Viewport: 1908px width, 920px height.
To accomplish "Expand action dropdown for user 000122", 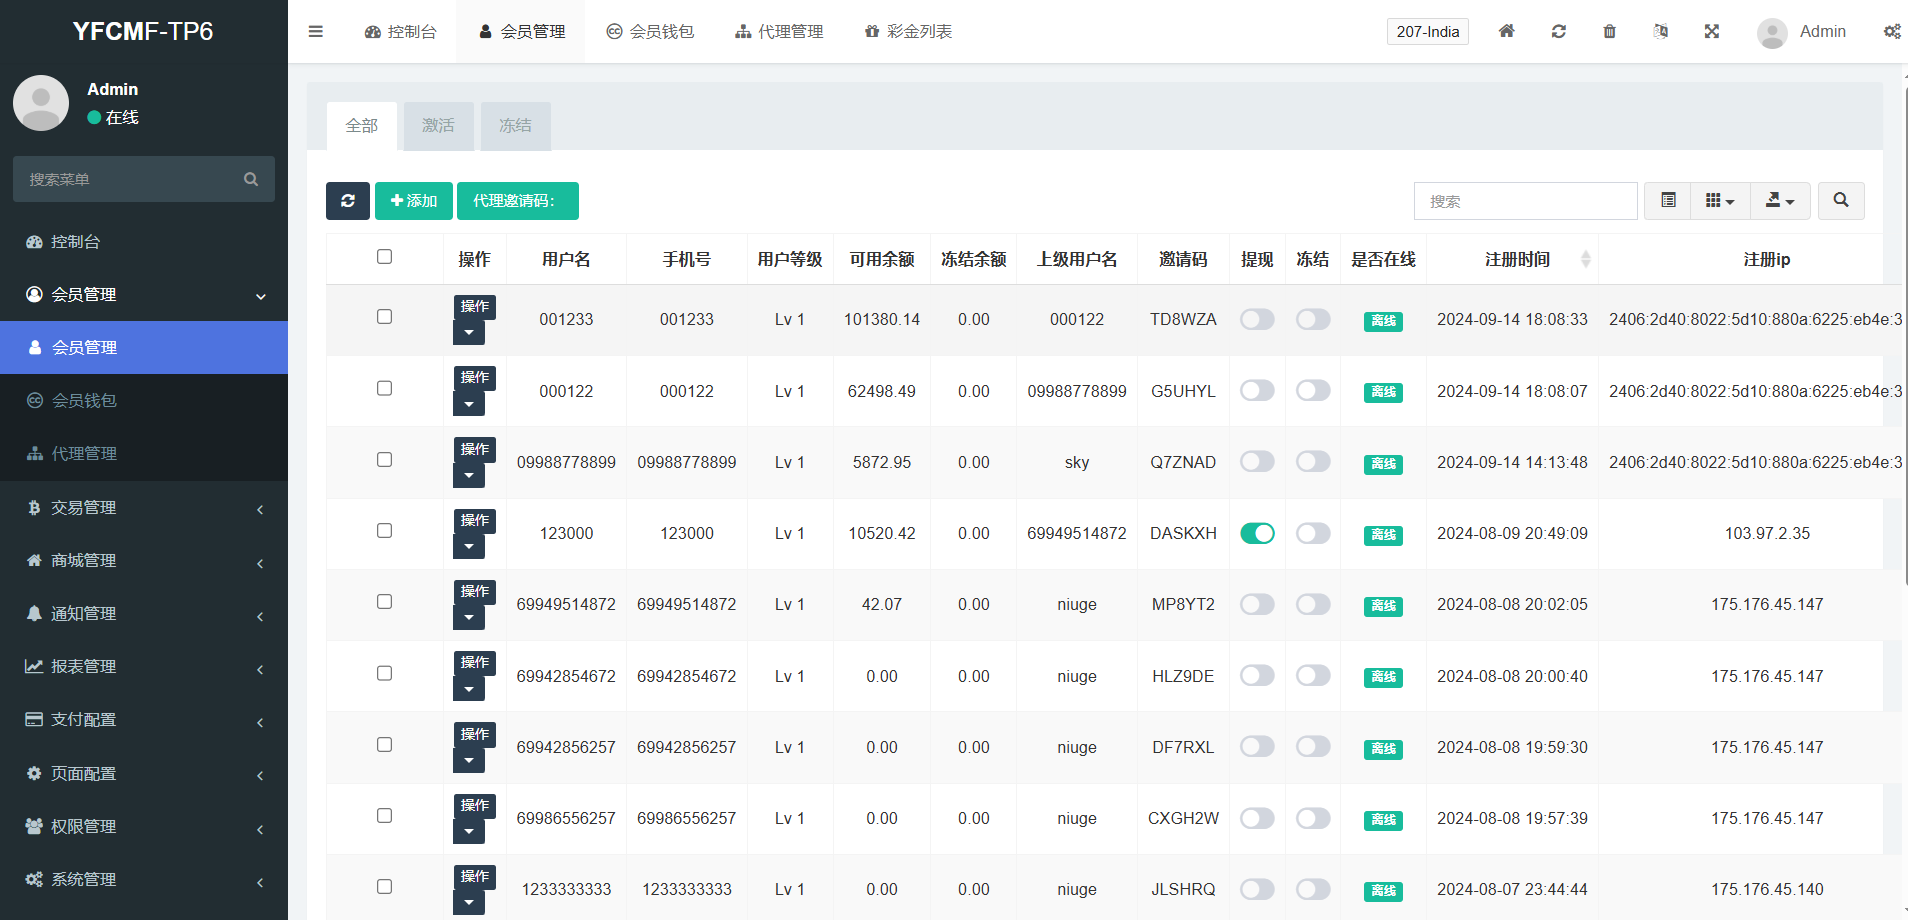I will [x=469, y=404].
